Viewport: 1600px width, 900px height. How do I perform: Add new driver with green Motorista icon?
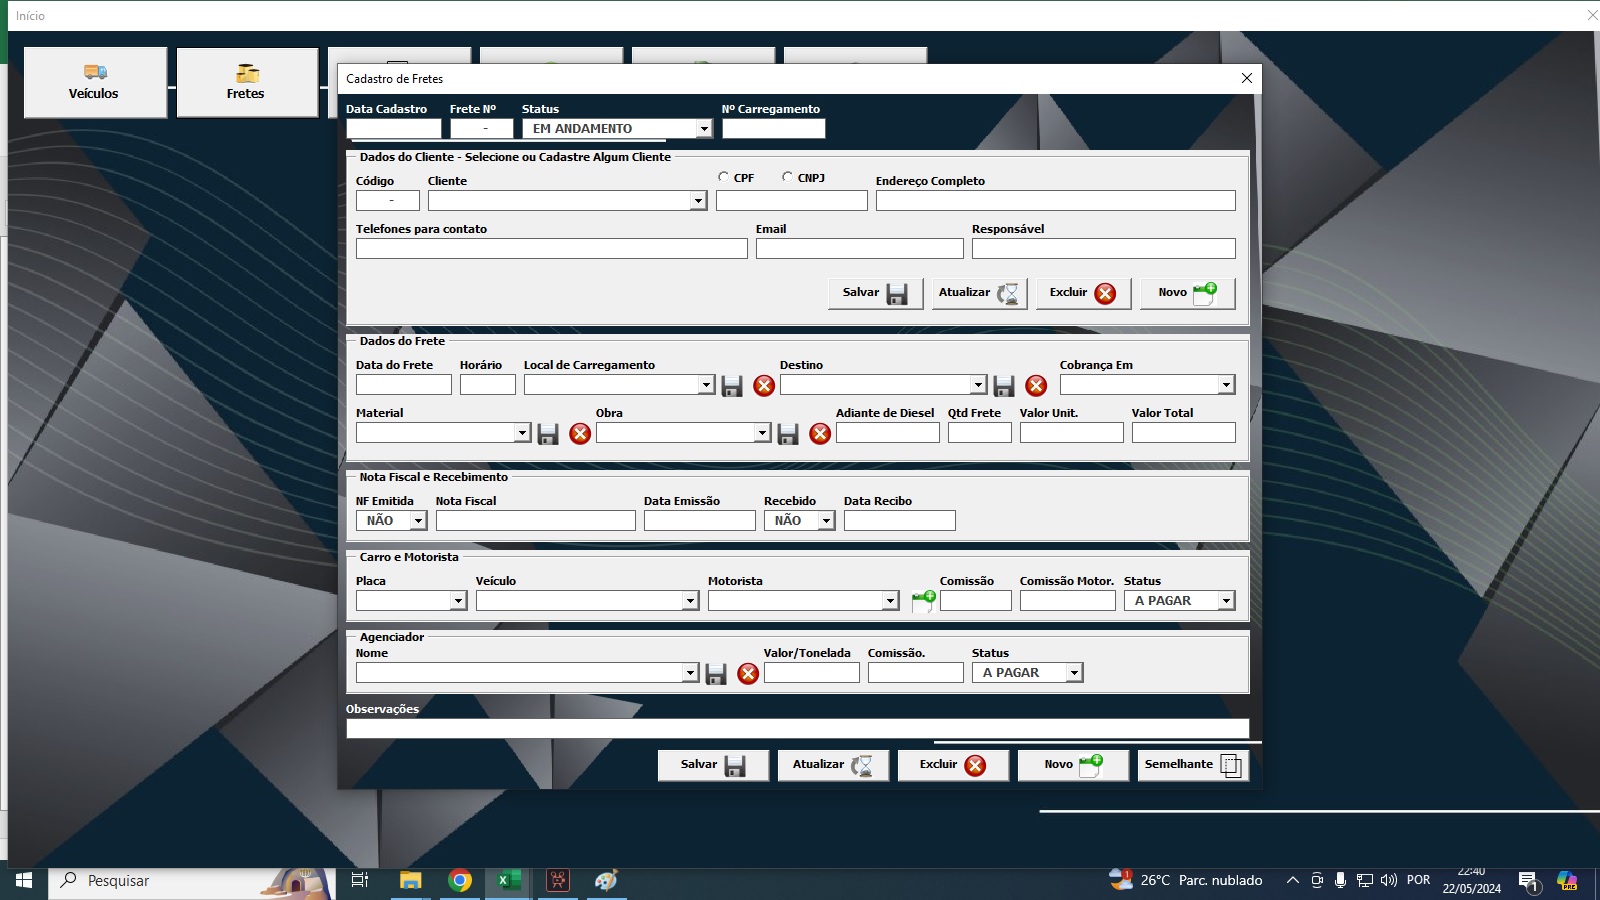(x=923, y=601)
